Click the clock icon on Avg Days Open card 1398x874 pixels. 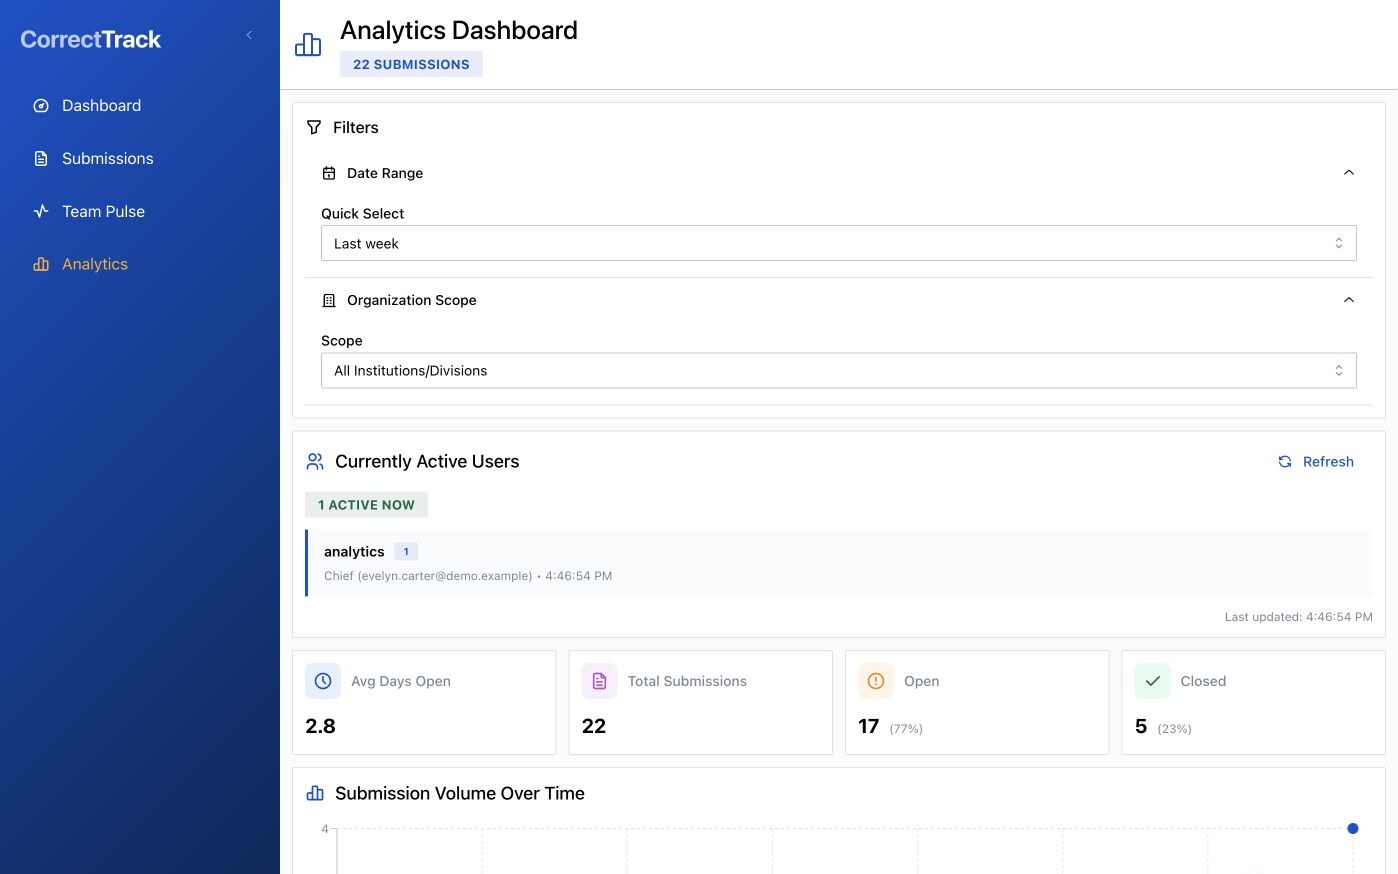(323, 681)
